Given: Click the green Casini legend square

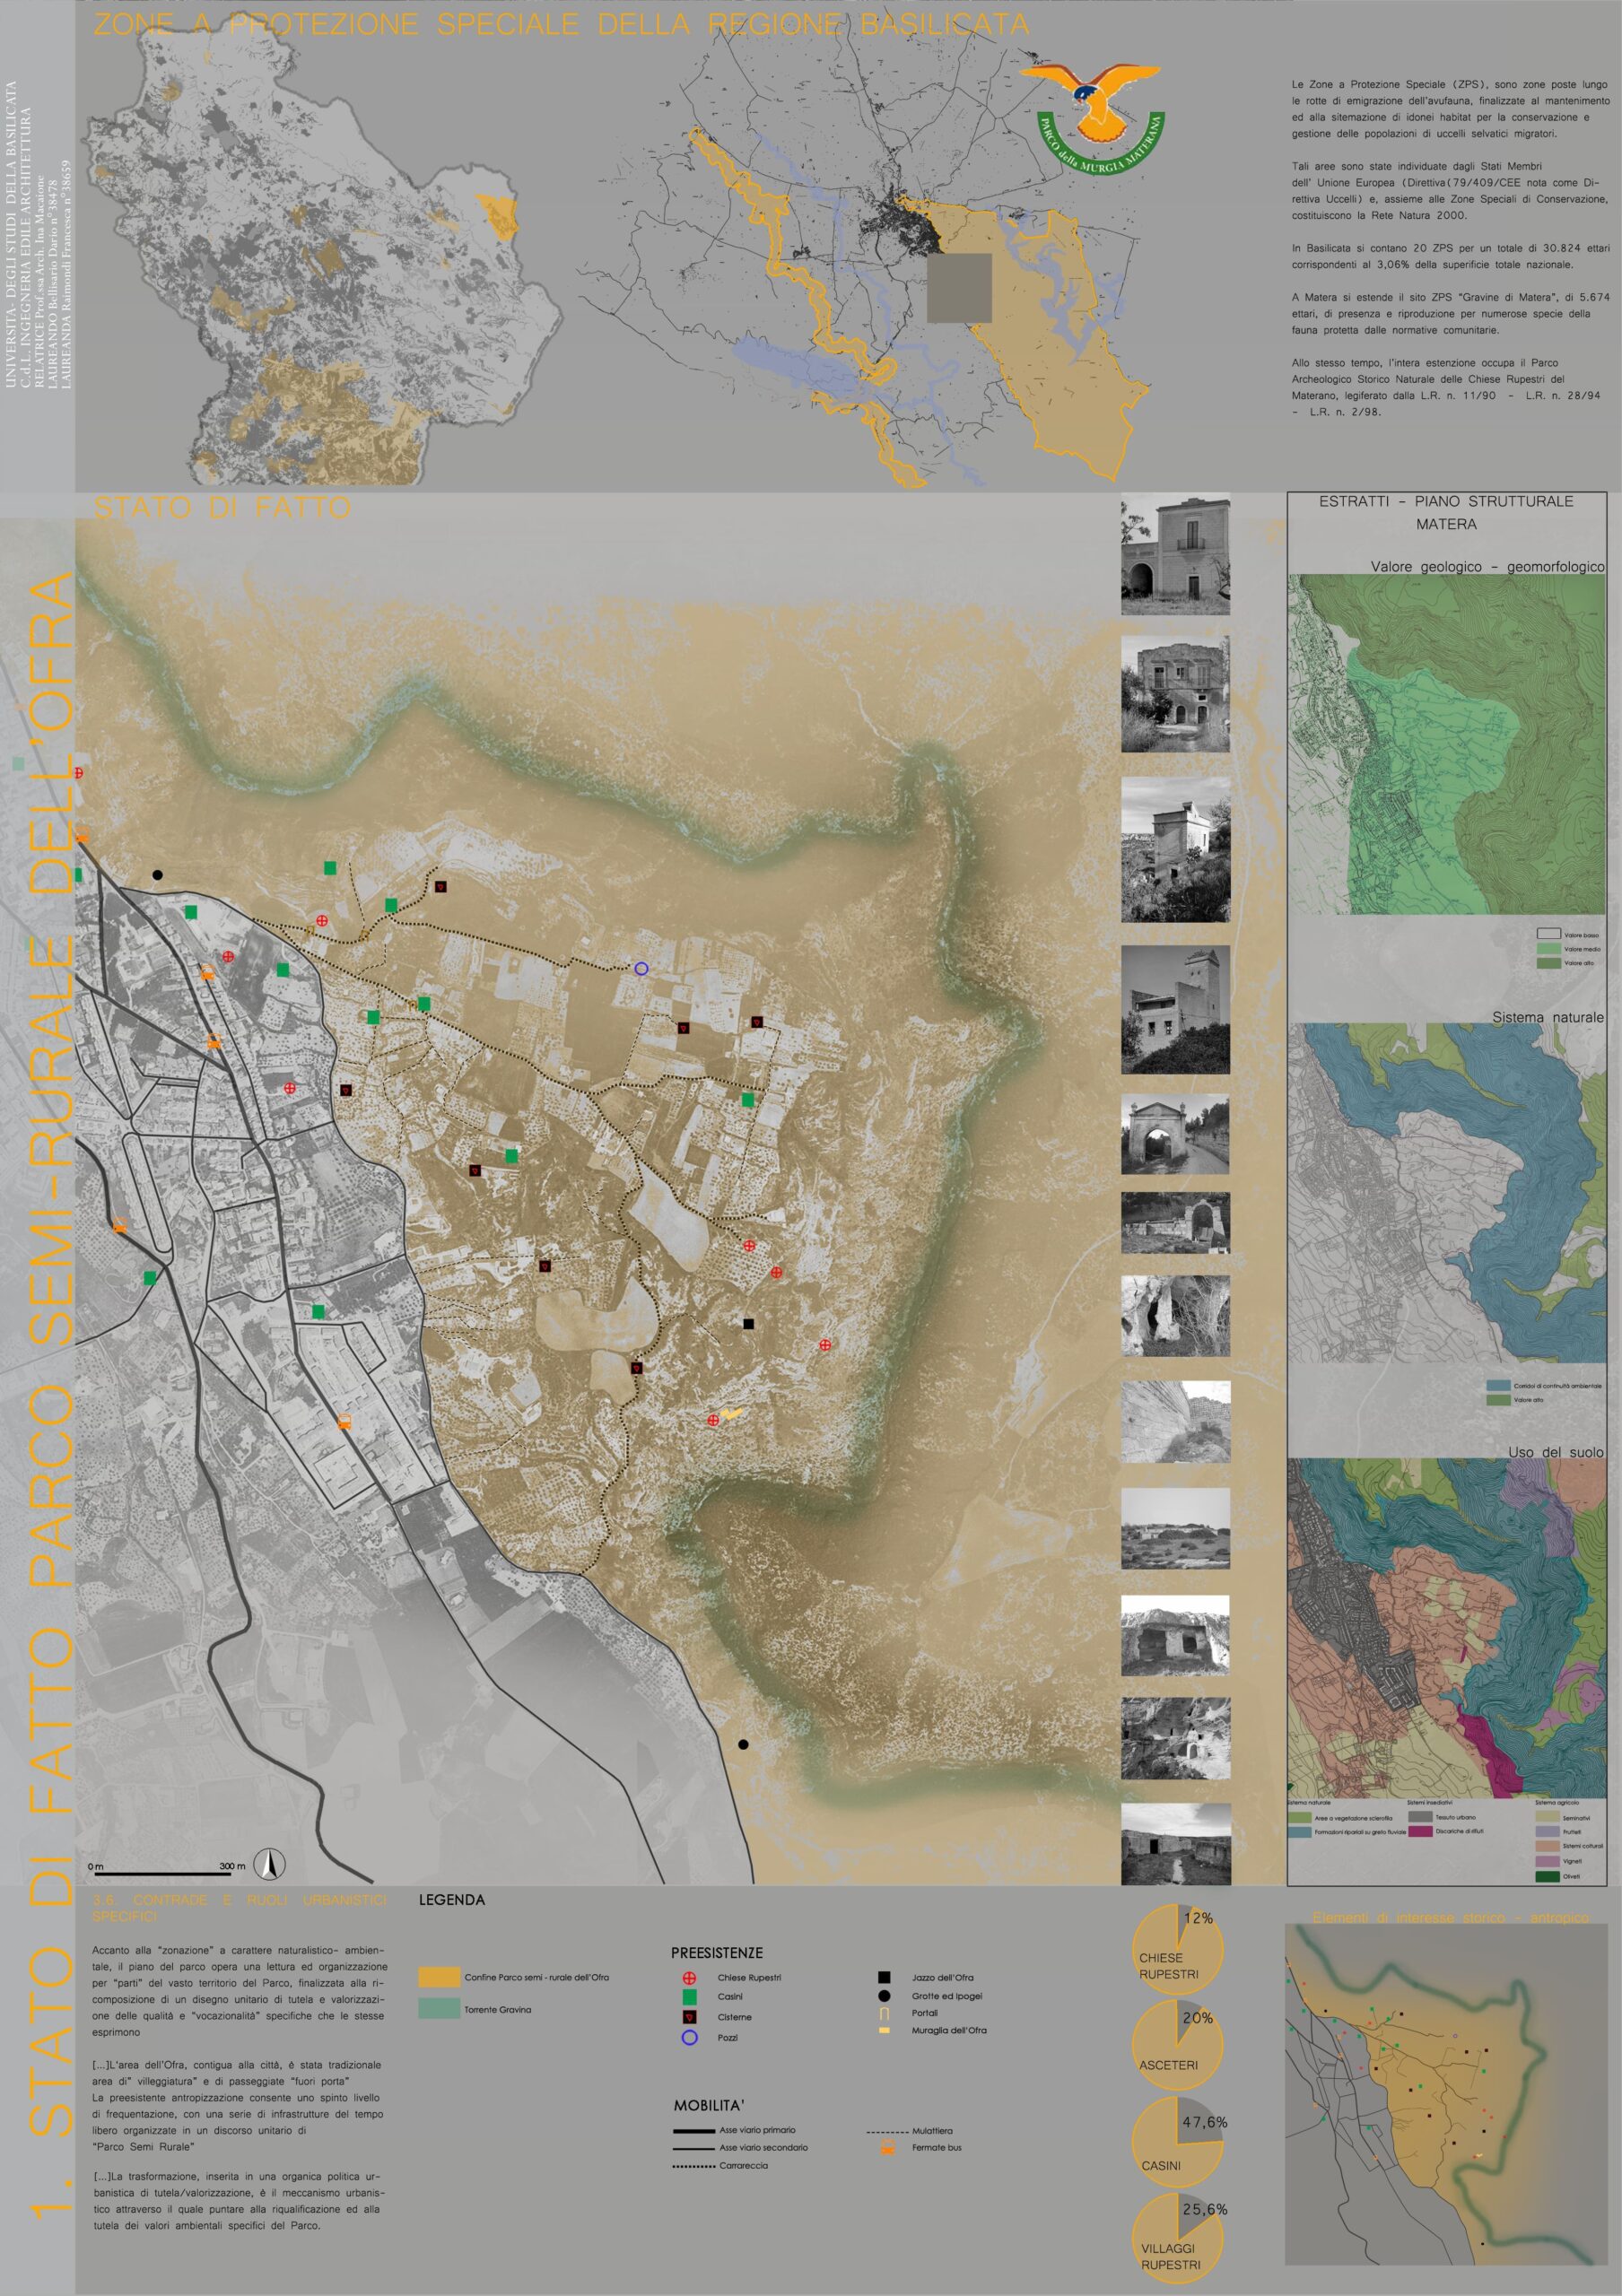Looking at the screenshot, I should pyautogui.click(x=689, y=1996).
